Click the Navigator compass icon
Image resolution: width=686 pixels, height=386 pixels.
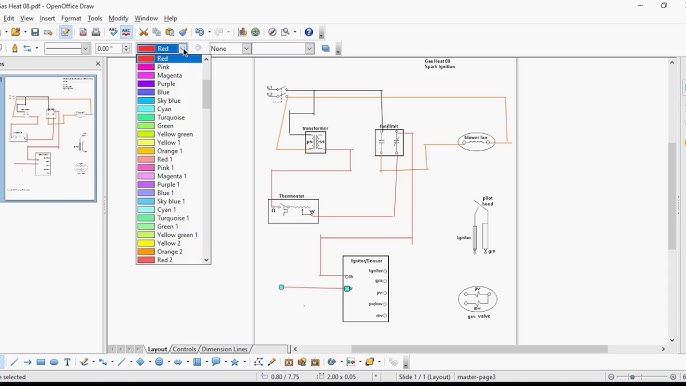272,32
